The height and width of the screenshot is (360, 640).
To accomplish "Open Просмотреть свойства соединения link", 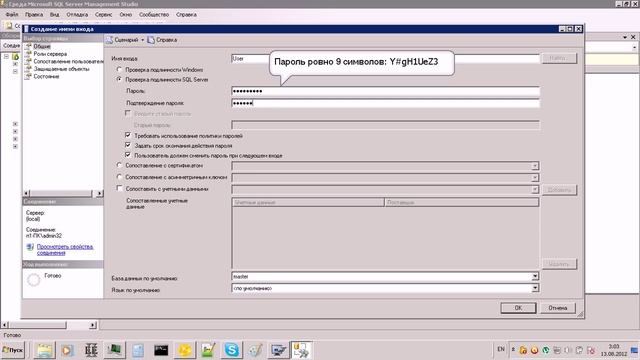I will pyautogui.click(x=65, y=250).
